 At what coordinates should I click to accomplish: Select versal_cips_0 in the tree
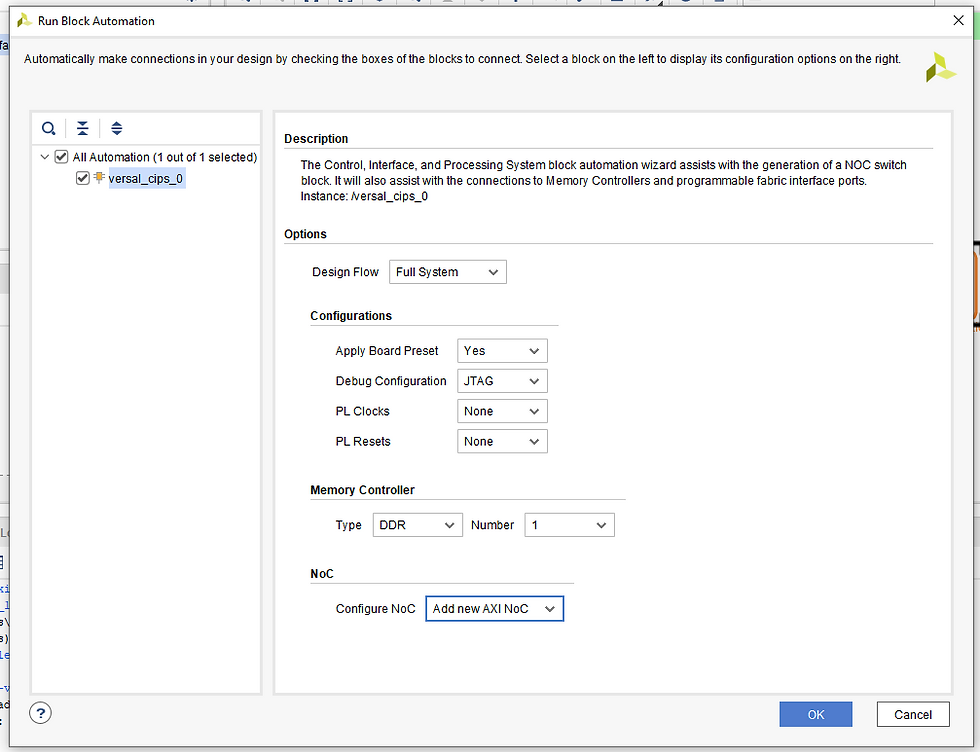tap(146, 179)
